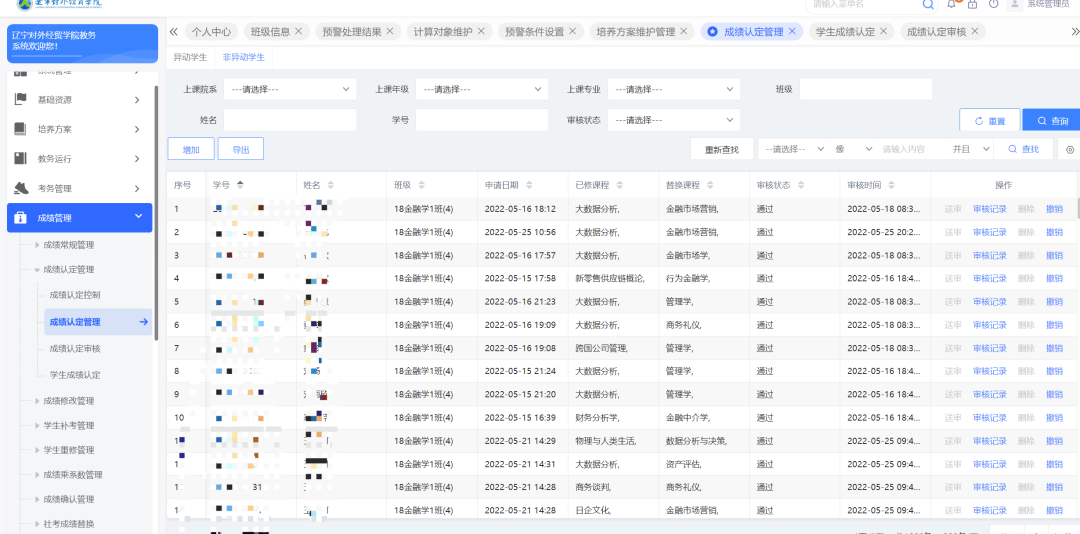Image resolution: width=1080 pixels, height=534 pixels.
Task: Expand 成绩修改管理 in the sidebar tree
Action: (x=68, y=401)
